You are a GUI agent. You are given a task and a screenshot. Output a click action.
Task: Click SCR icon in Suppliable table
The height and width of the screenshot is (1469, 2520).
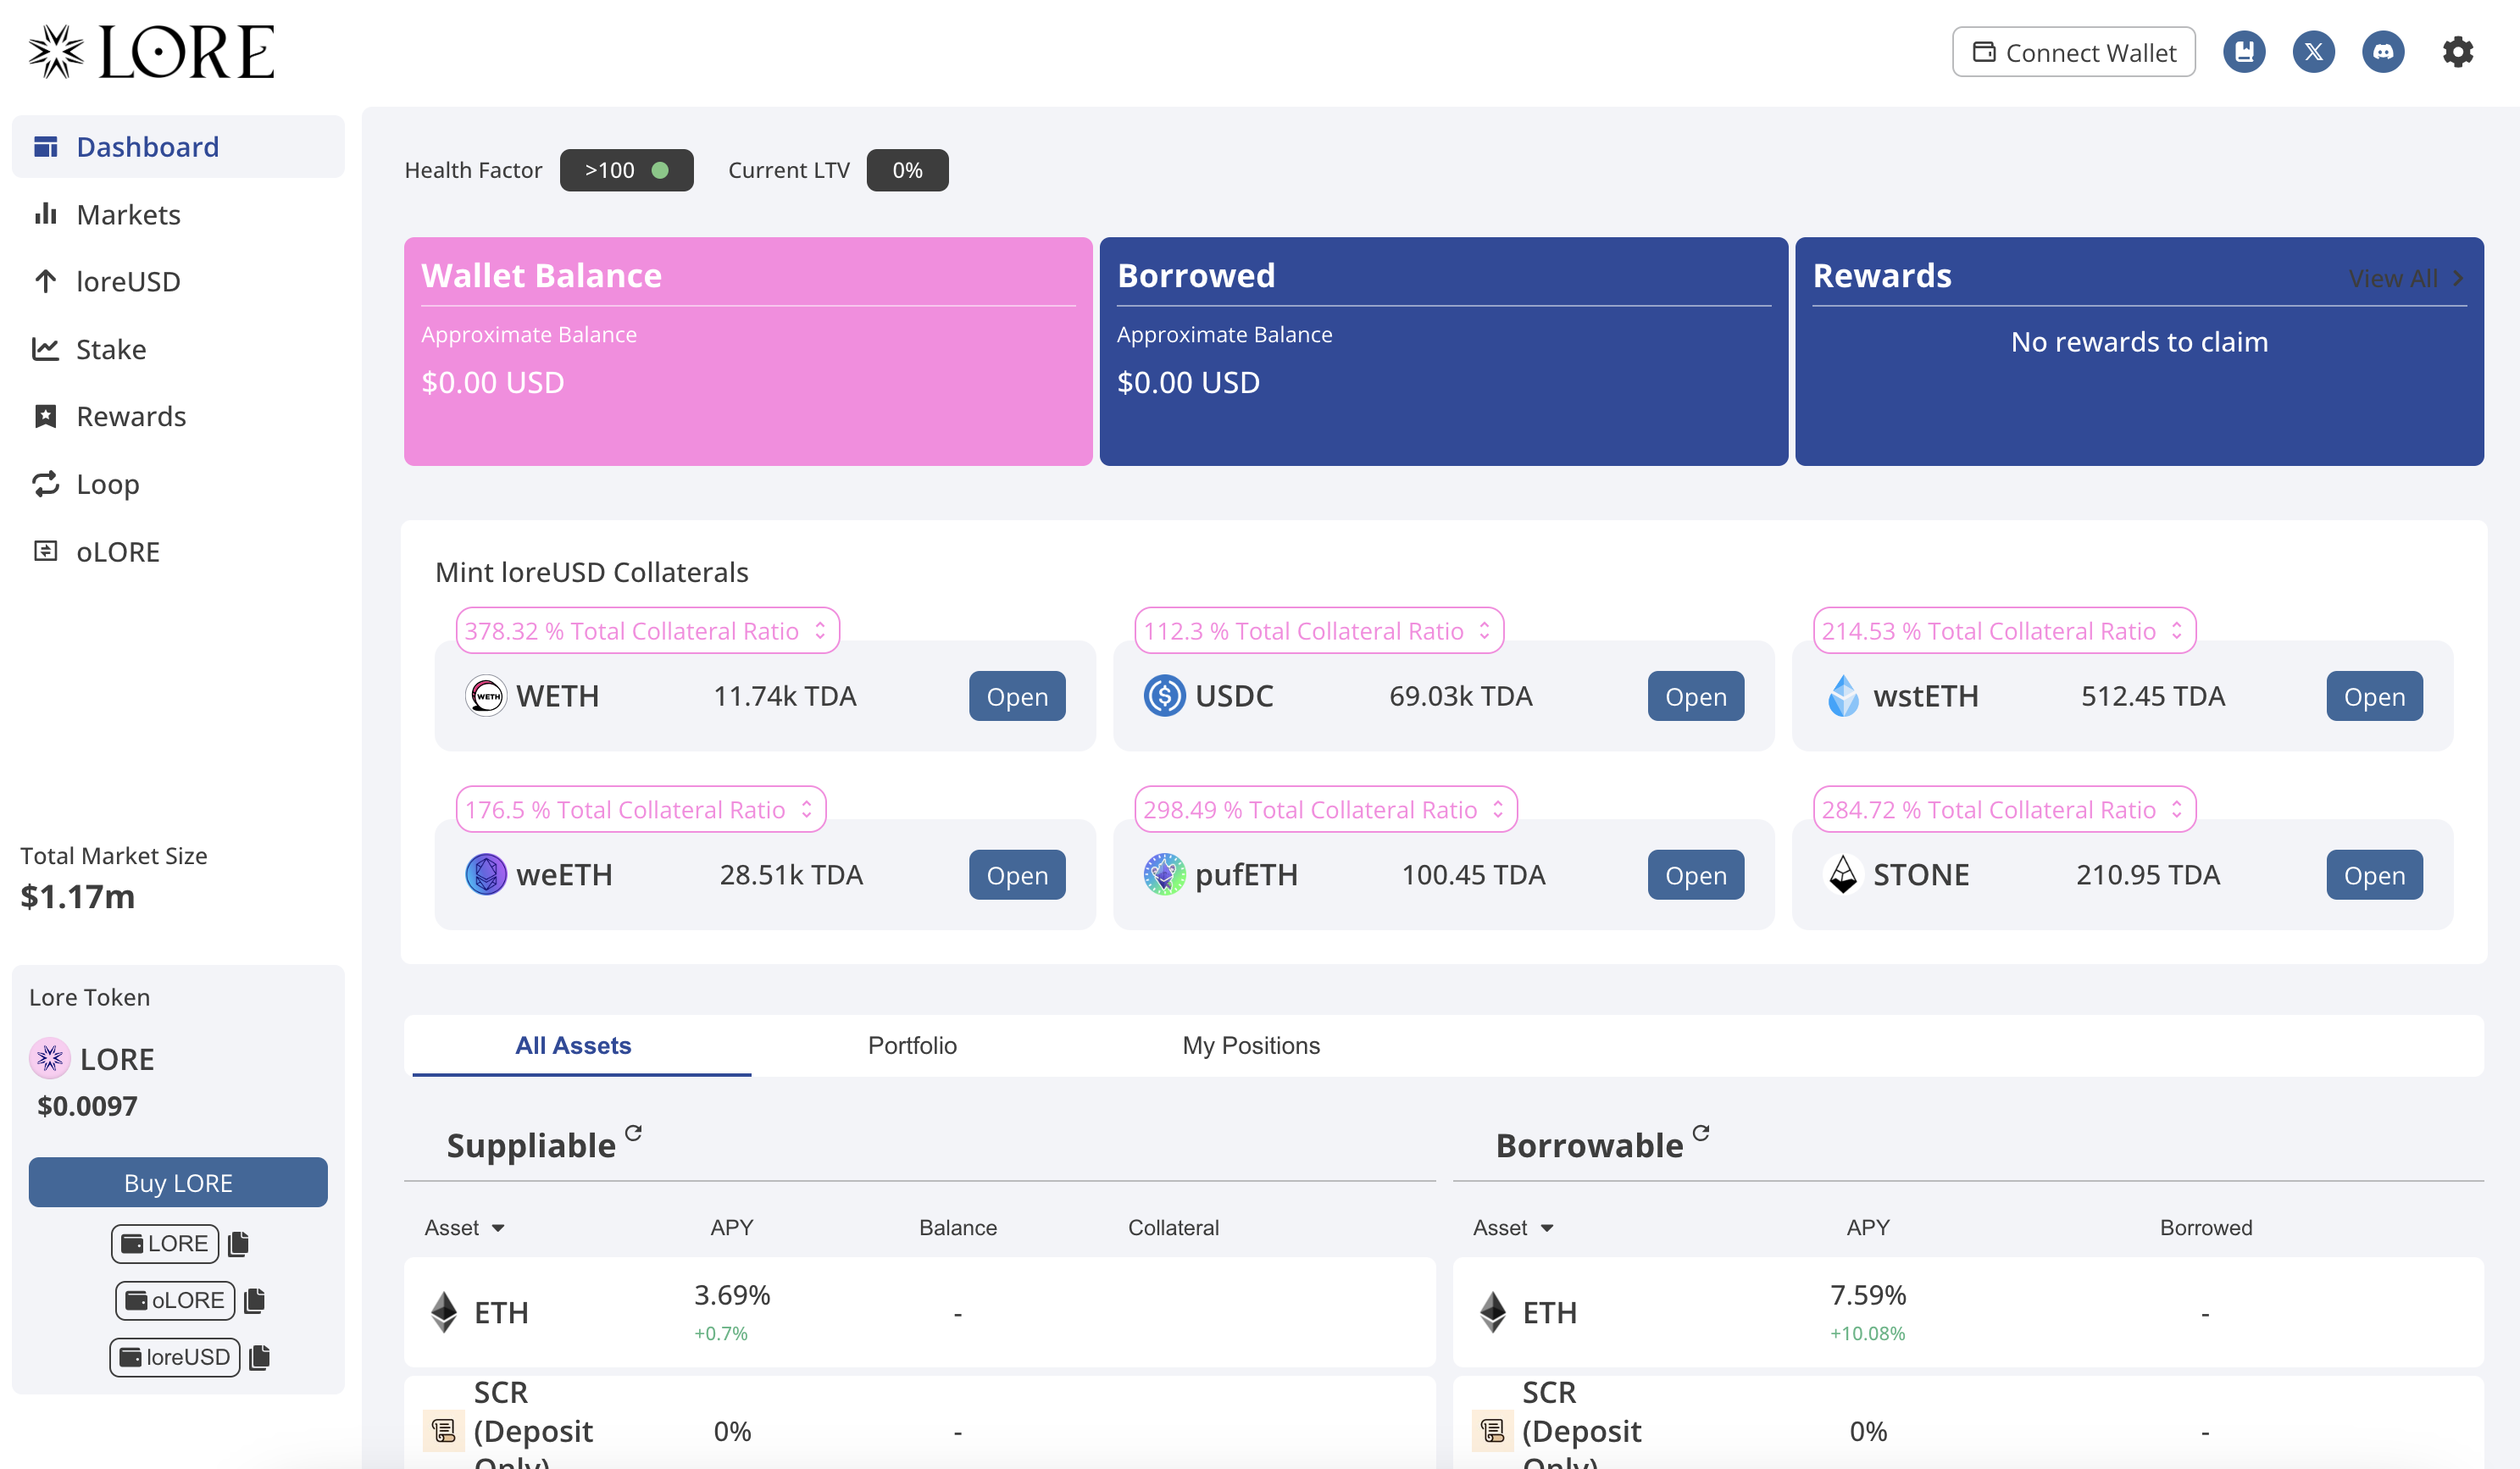point(444,1431)
